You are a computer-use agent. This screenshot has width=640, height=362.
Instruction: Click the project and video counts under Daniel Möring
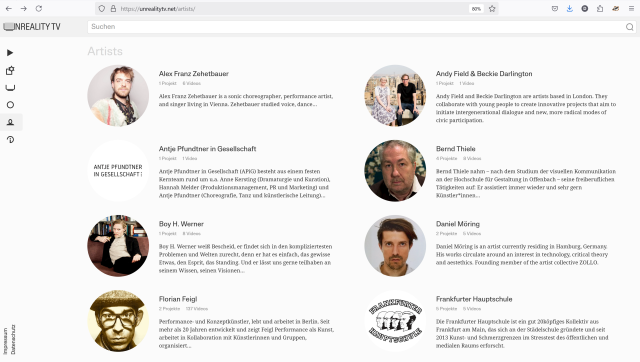tap(458, 233)
